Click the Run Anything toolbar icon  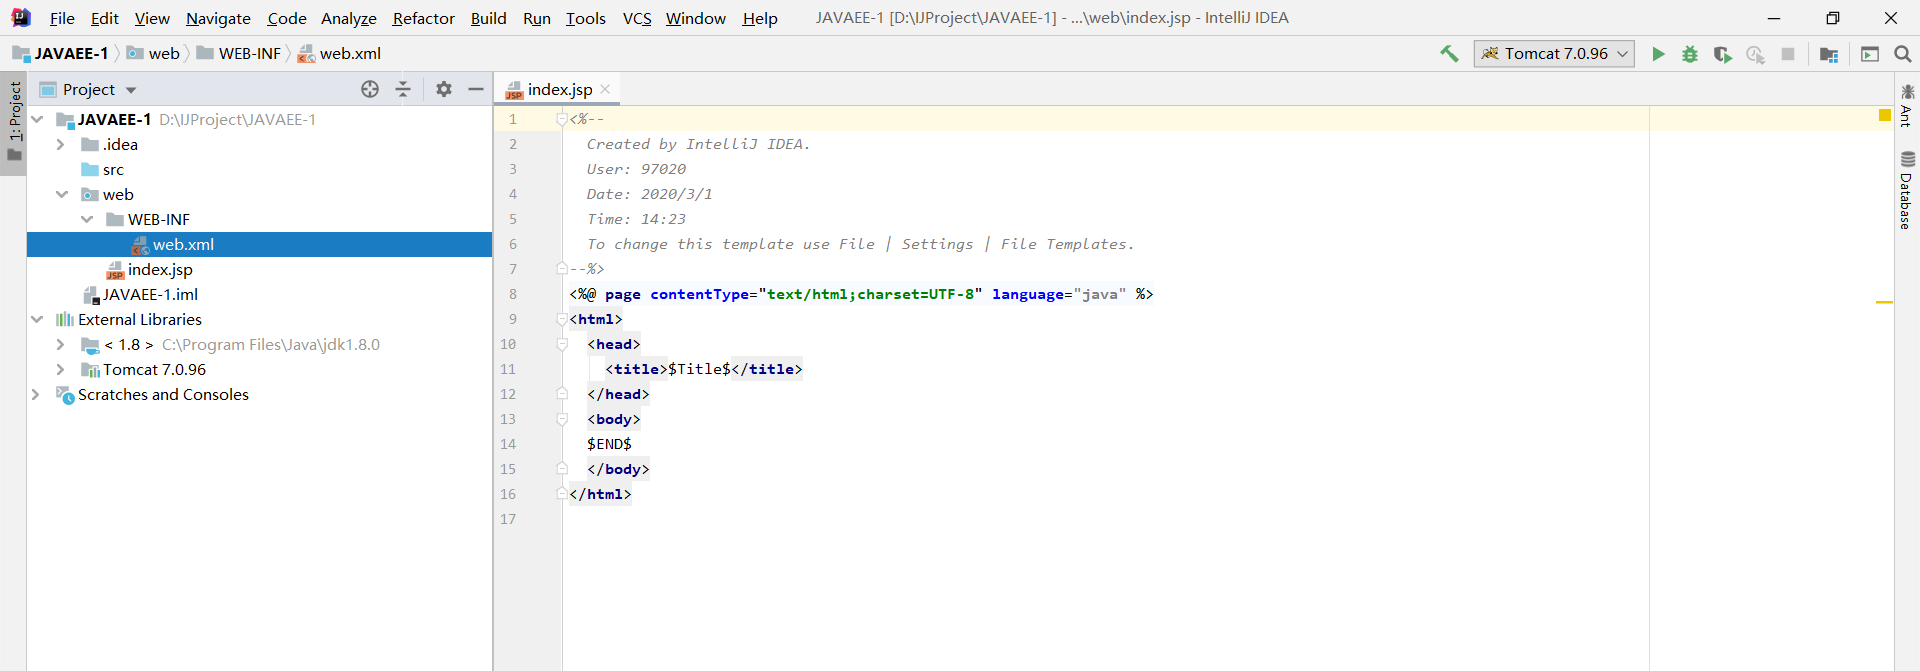click(x=1870, y=54)
